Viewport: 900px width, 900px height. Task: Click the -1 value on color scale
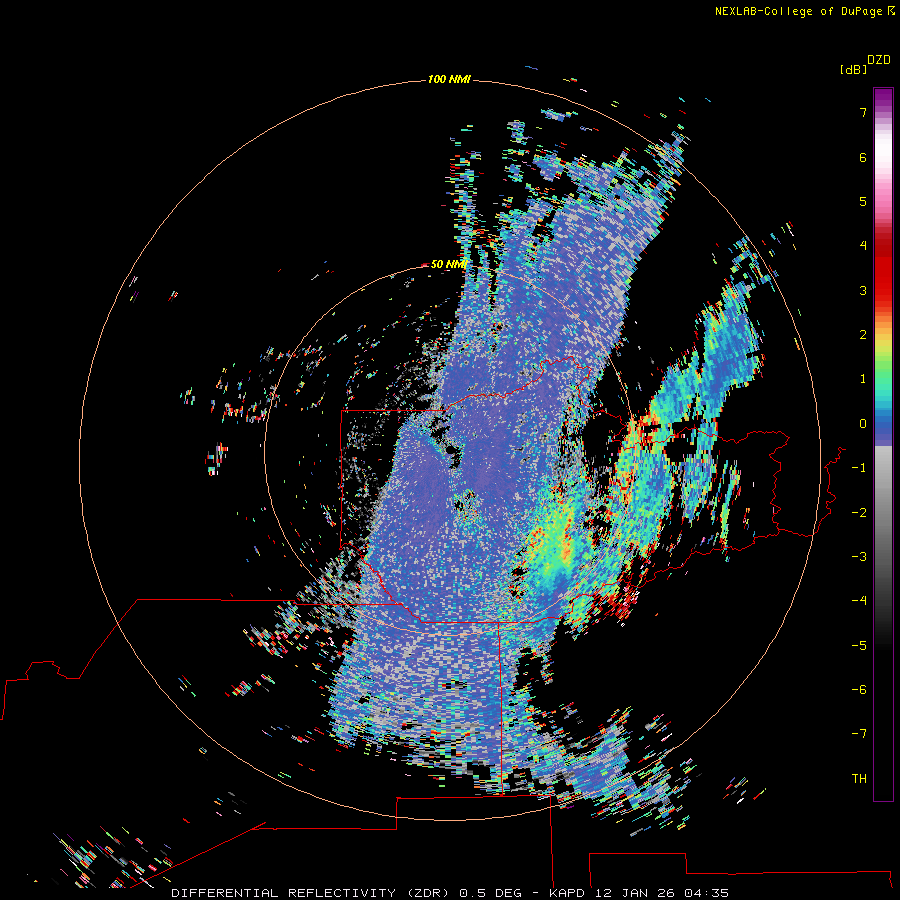pyautogui.click(x=859, y=468)
